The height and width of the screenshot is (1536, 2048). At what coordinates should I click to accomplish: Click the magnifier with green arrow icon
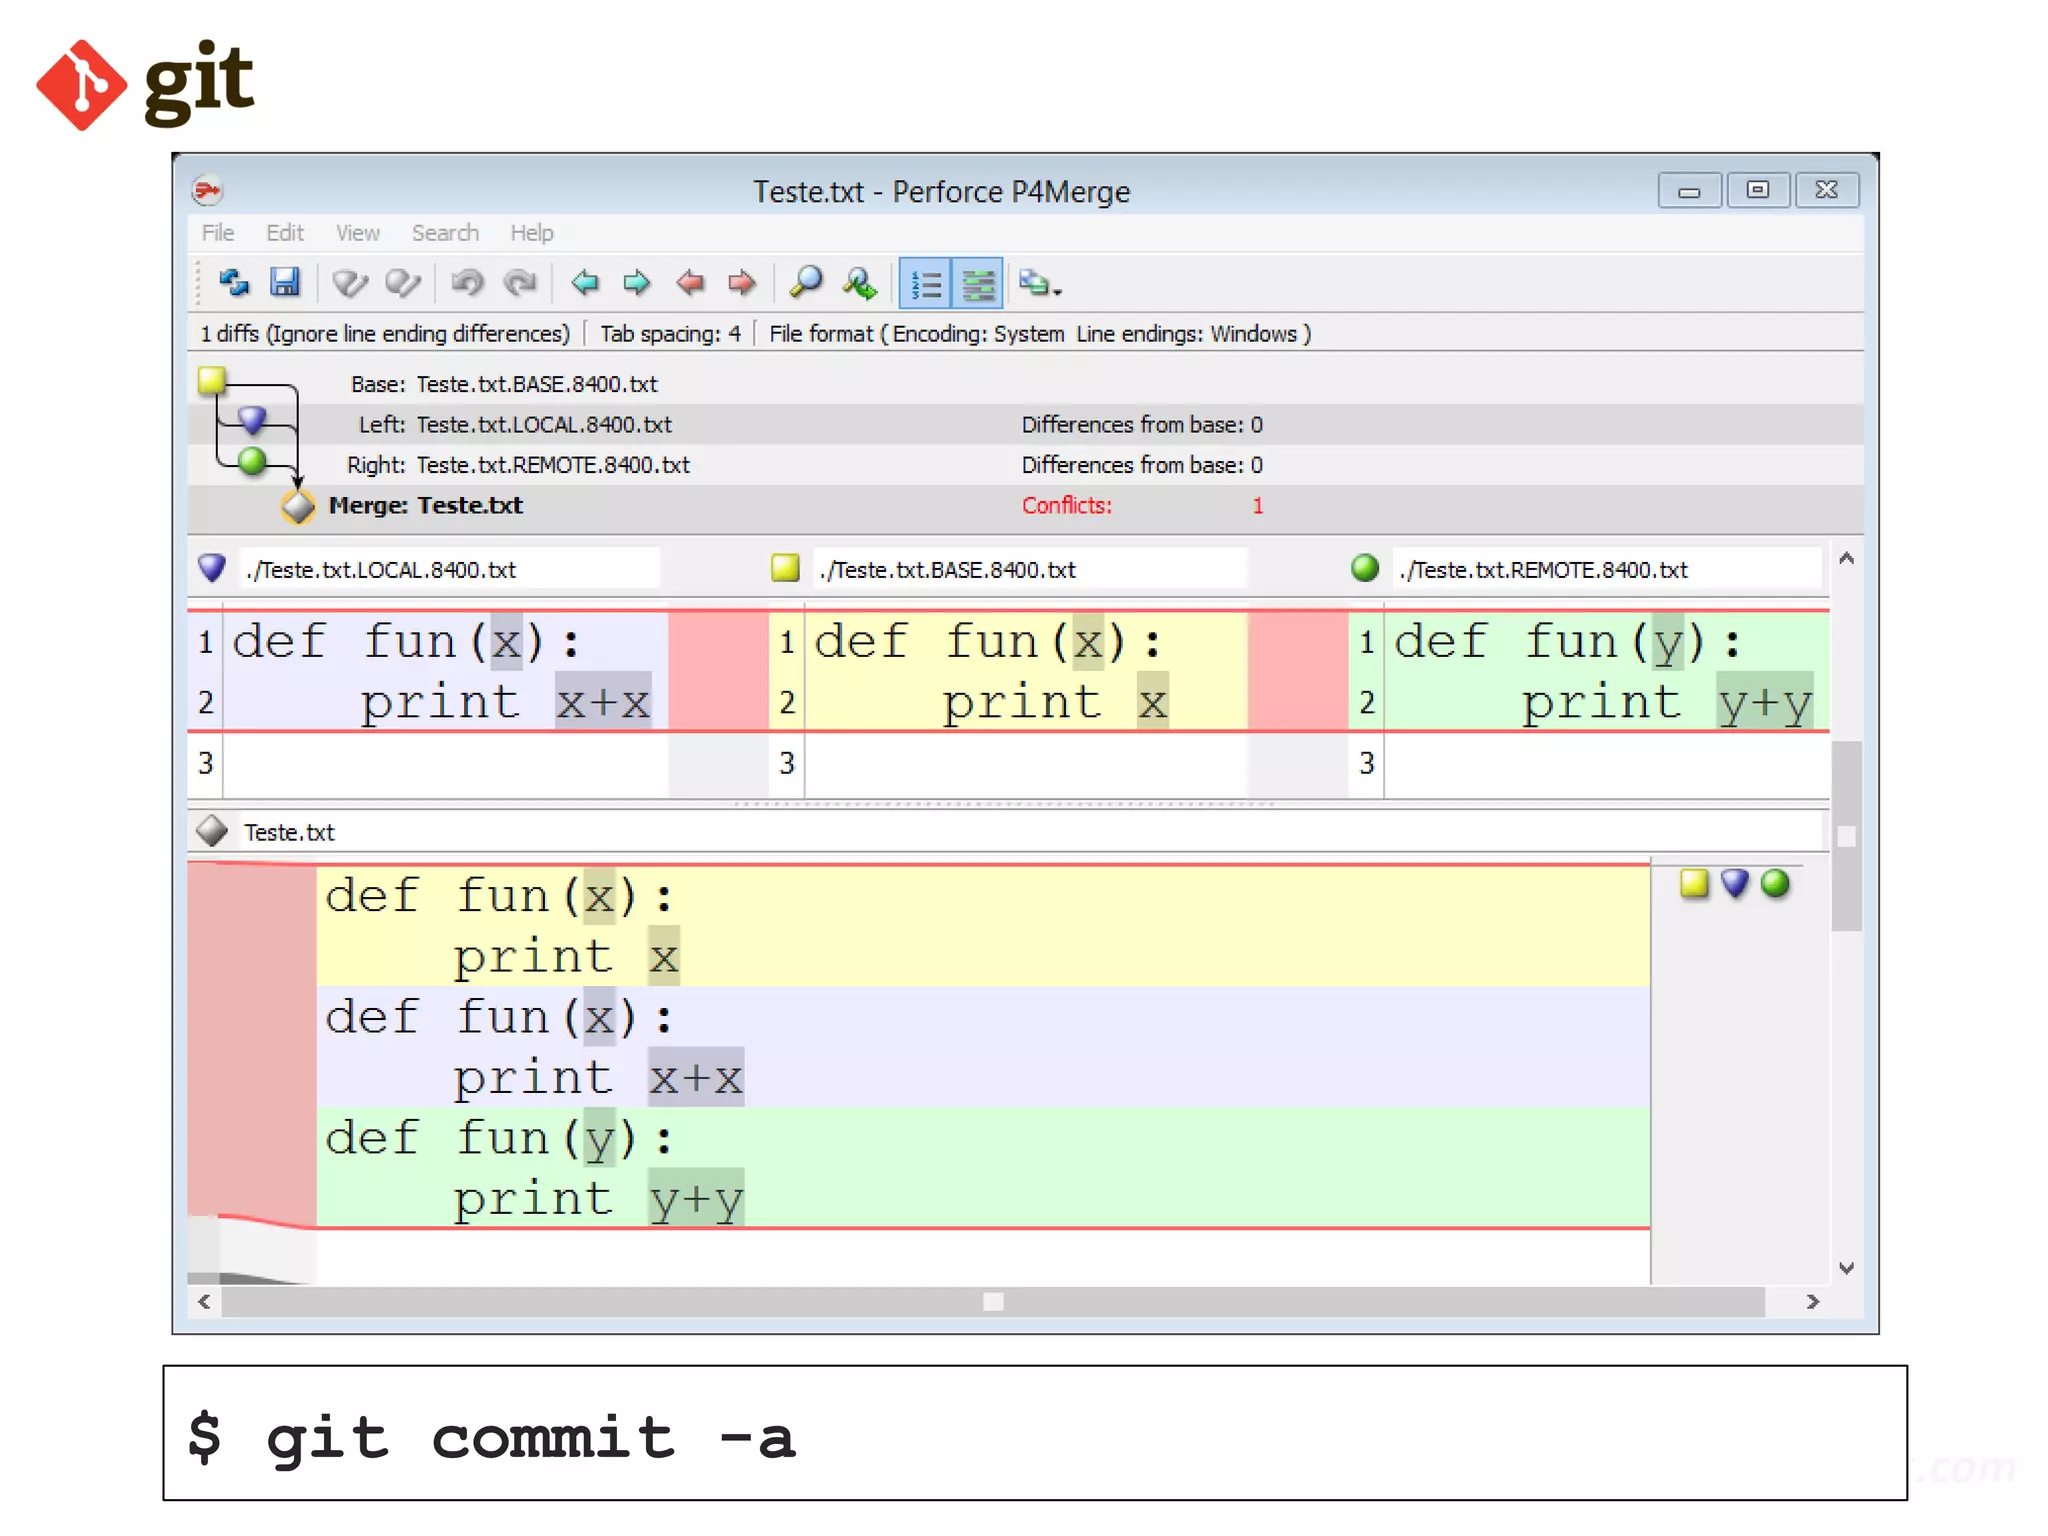(x=860, y=283)
